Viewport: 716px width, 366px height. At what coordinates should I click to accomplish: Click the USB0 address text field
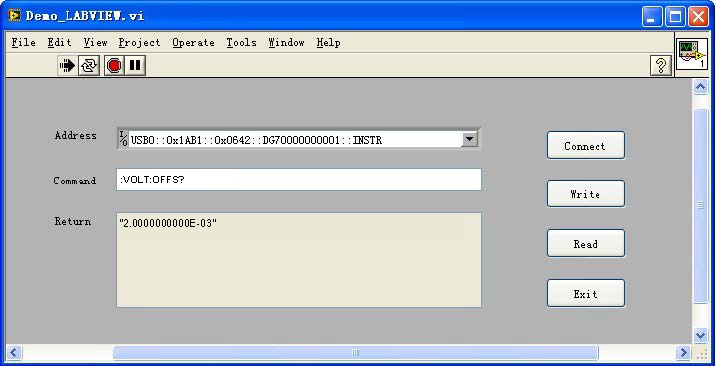click(295, 140)
